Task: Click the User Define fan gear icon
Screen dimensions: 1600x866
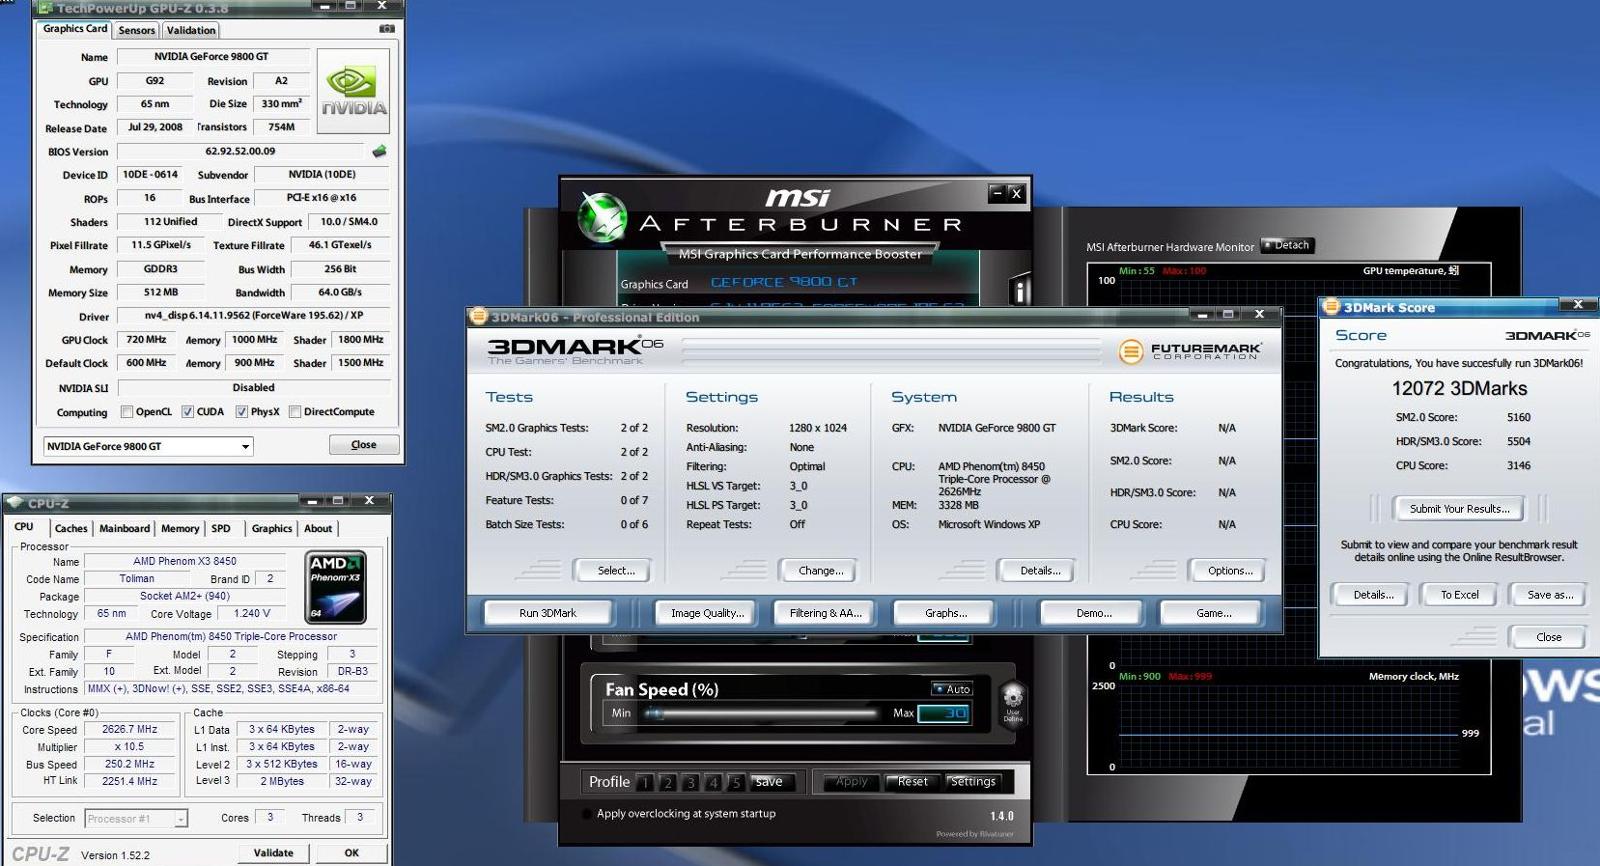Action: (1013, 702)
